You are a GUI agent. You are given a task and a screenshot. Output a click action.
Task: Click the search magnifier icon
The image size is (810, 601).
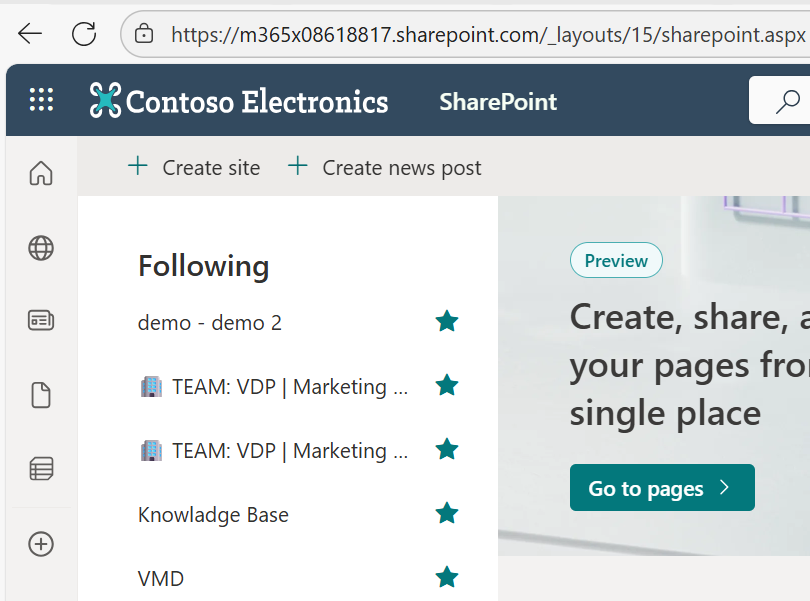[788, 101]
